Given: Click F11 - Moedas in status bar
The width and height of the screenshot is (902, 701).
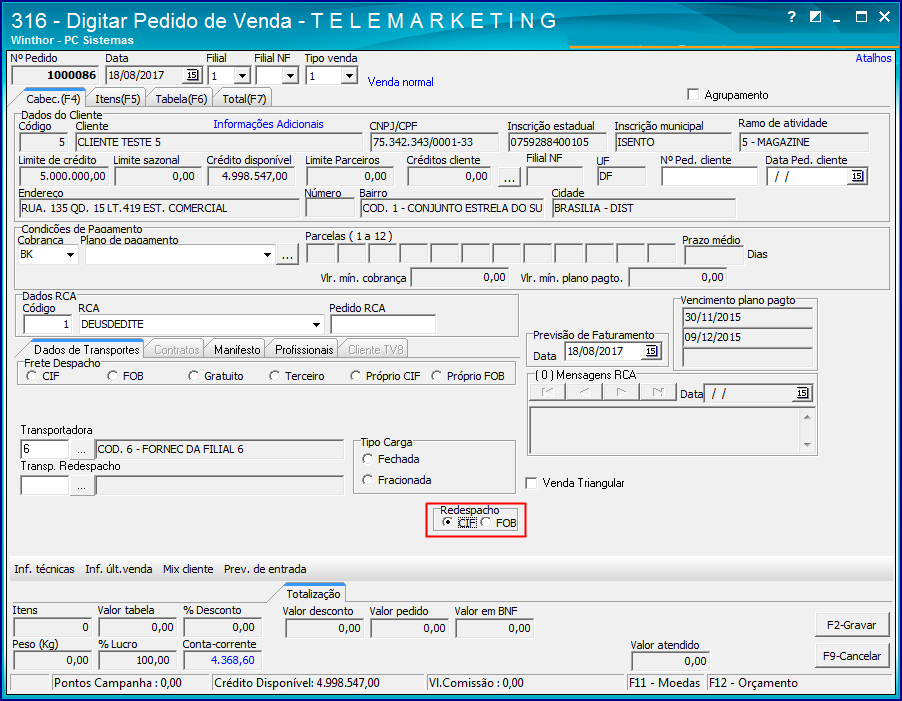Looking at the screenshot, I should 664,683.
